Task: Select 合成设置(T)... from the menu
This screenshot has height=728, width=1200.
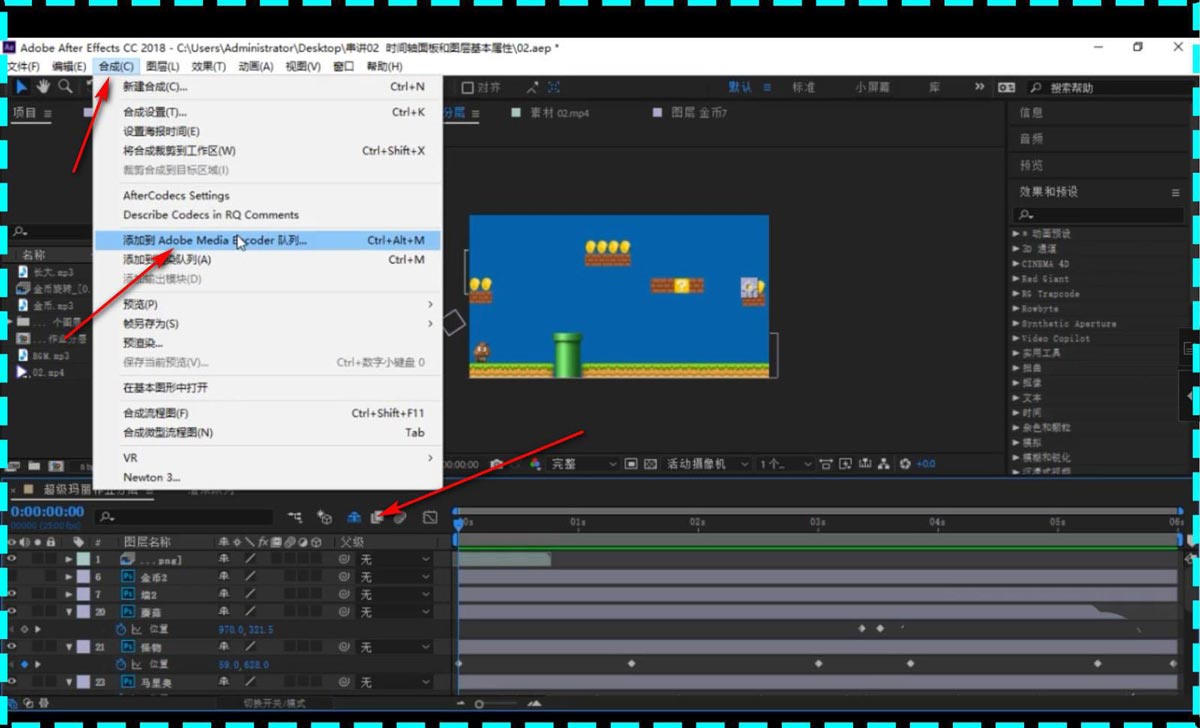Action: coord(155,112)
